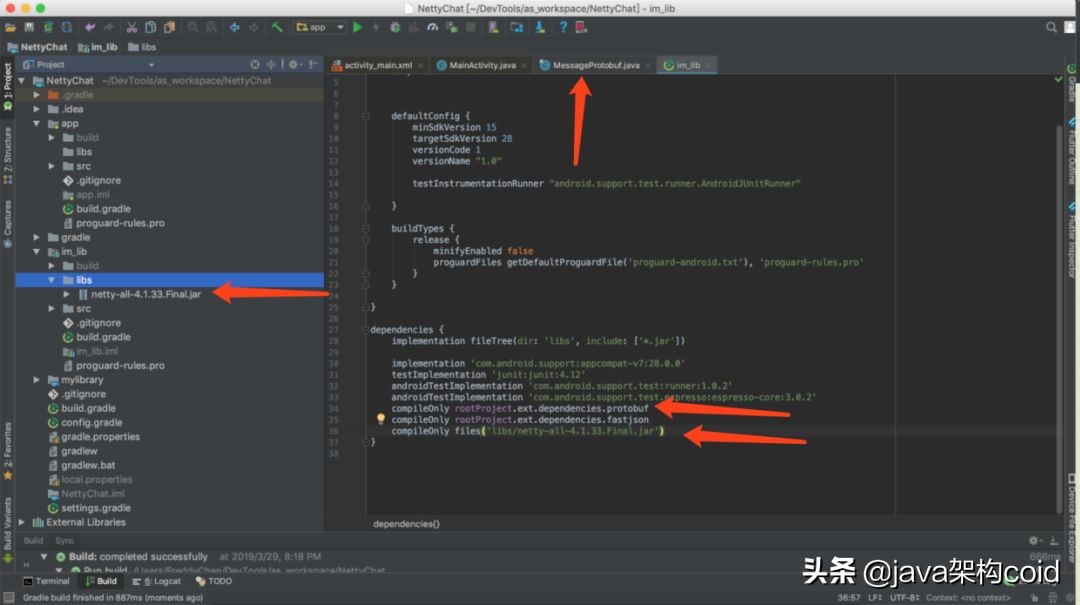Open the app run configuration dropdown
The width and height of the screenshot is (1080, 605).
click(320, 28)
